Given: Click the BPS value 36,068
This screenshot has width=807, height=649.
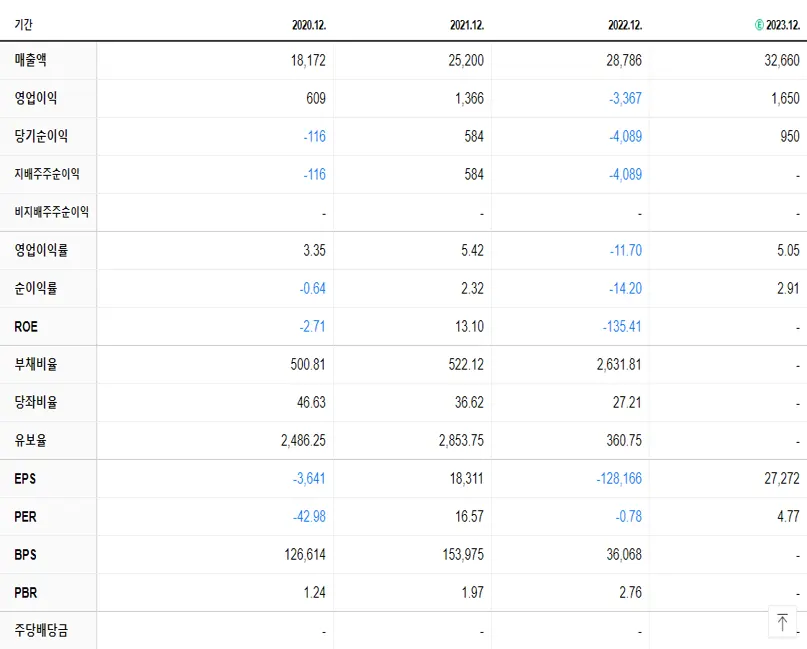Looking at the screenshot, I should pos(624,554).
